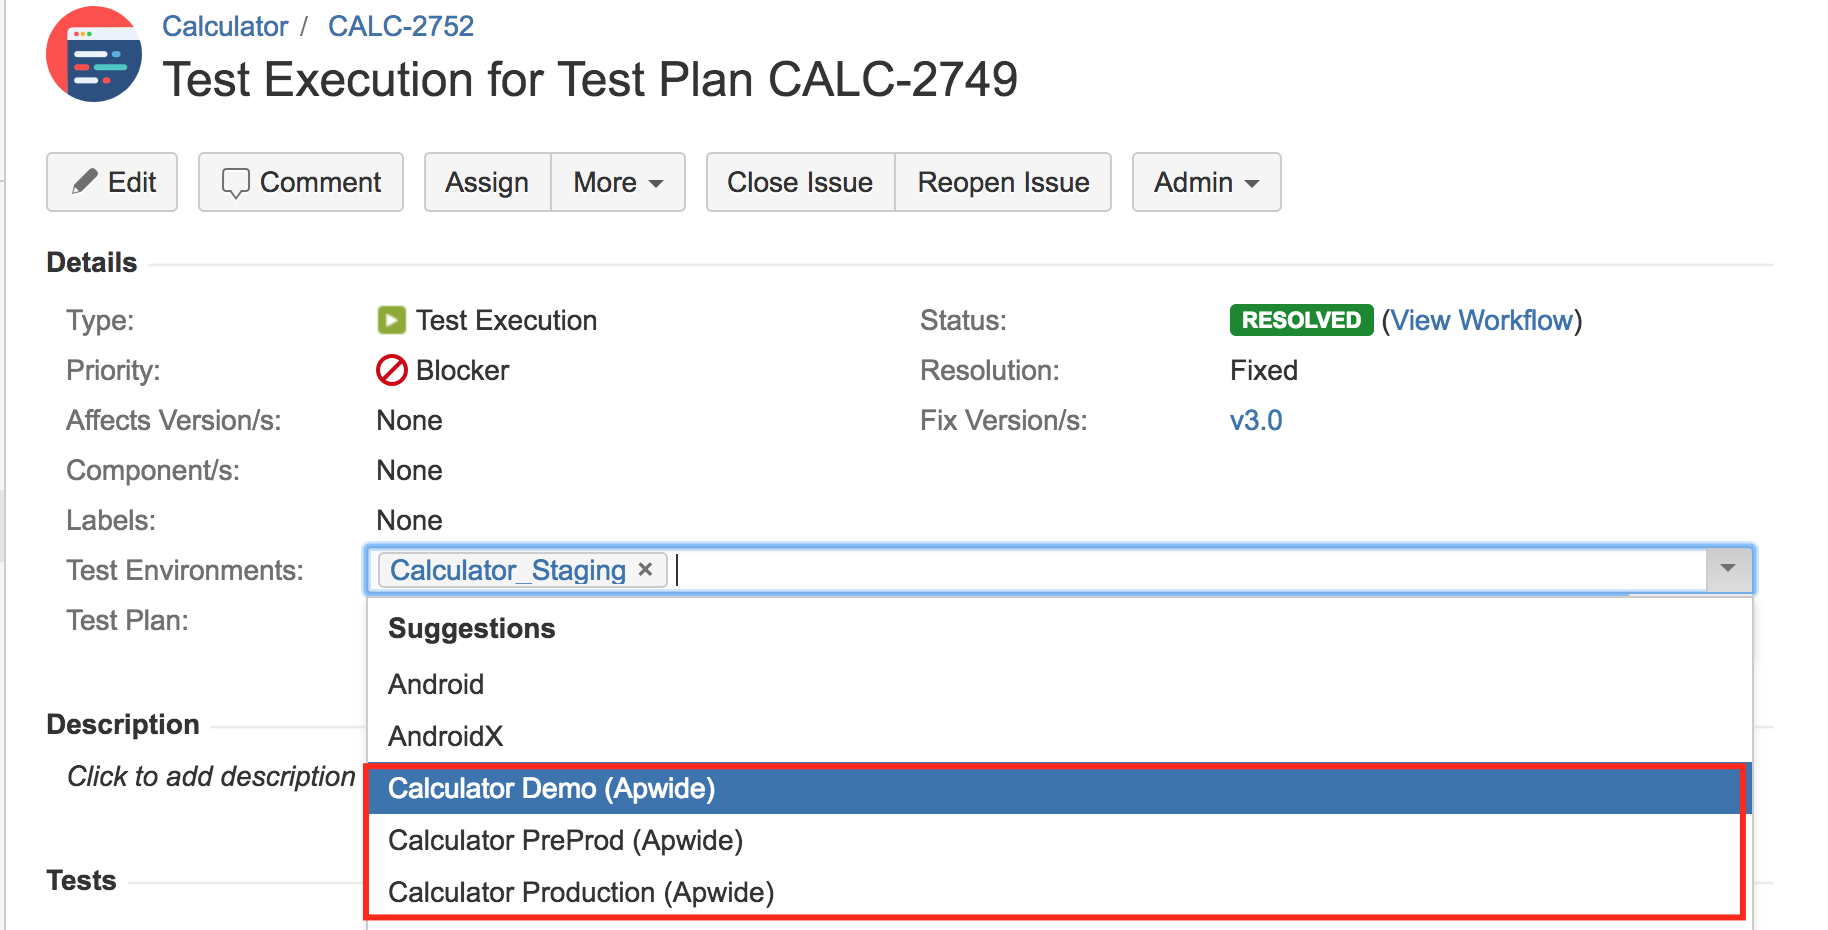Click the RESOLVED status badge
Viewport: 1828px width, 930px height.
point(1301,320)
